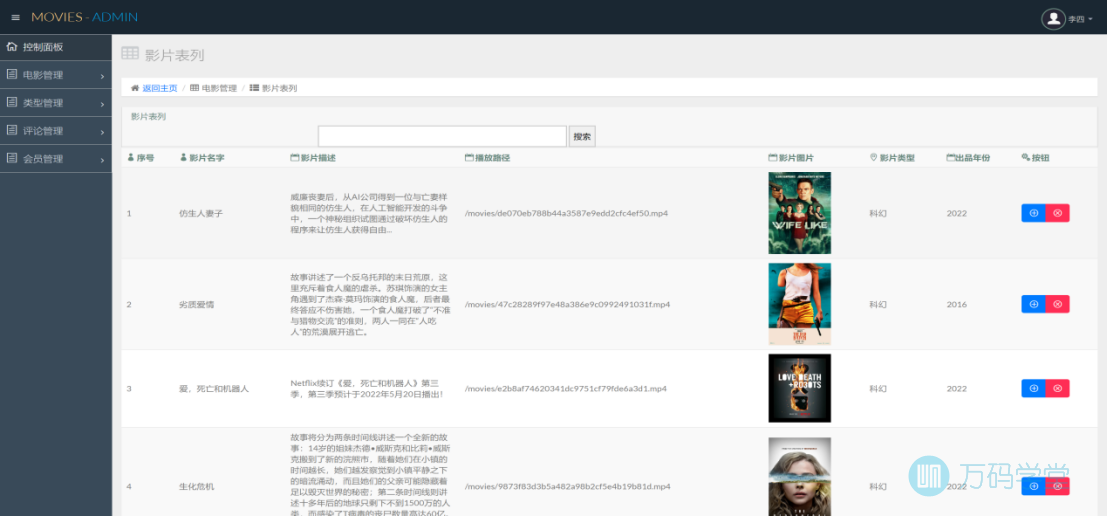
Task: Click the list icon beside 会员管理
Action: tap(11, 158)
